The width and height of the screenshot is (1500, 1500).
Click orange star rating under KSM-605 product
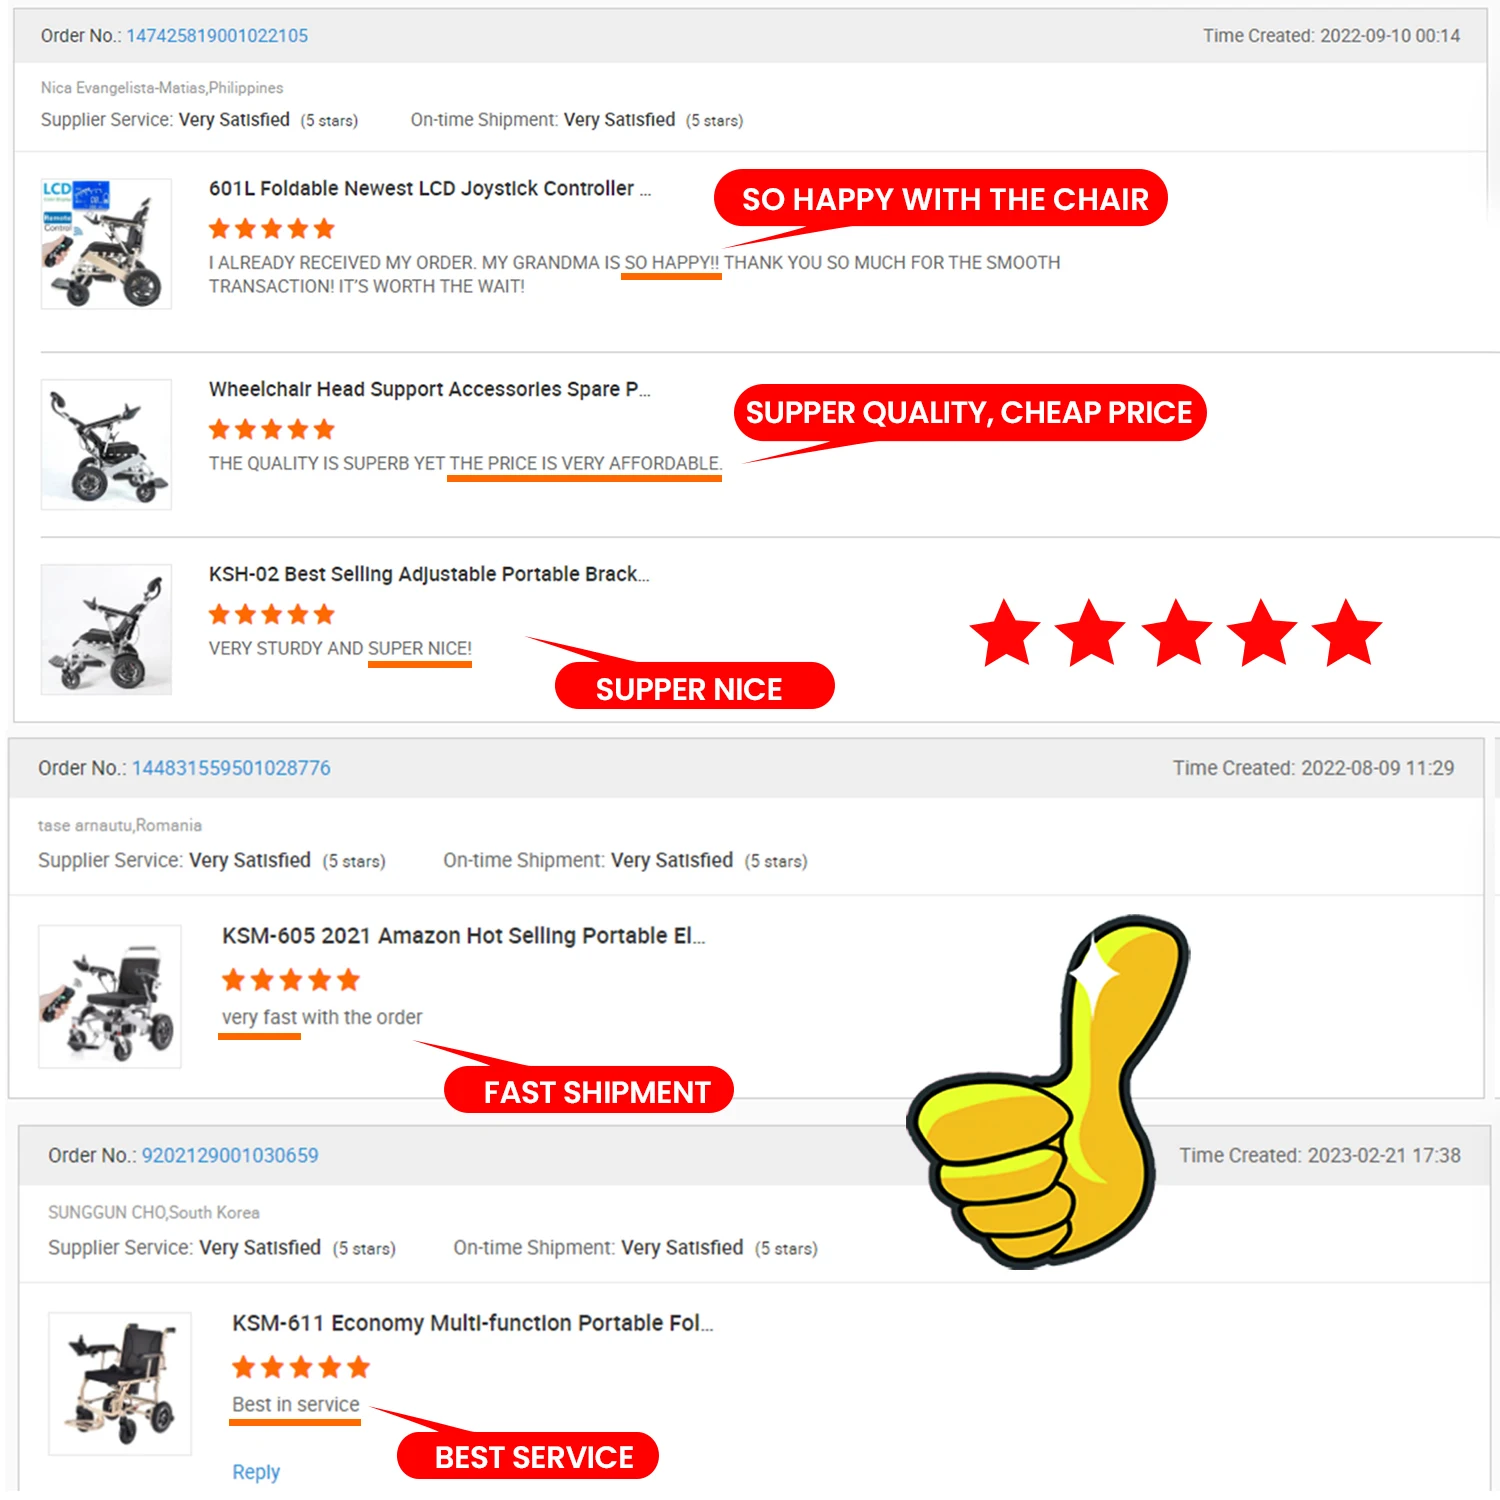(291, 980)
